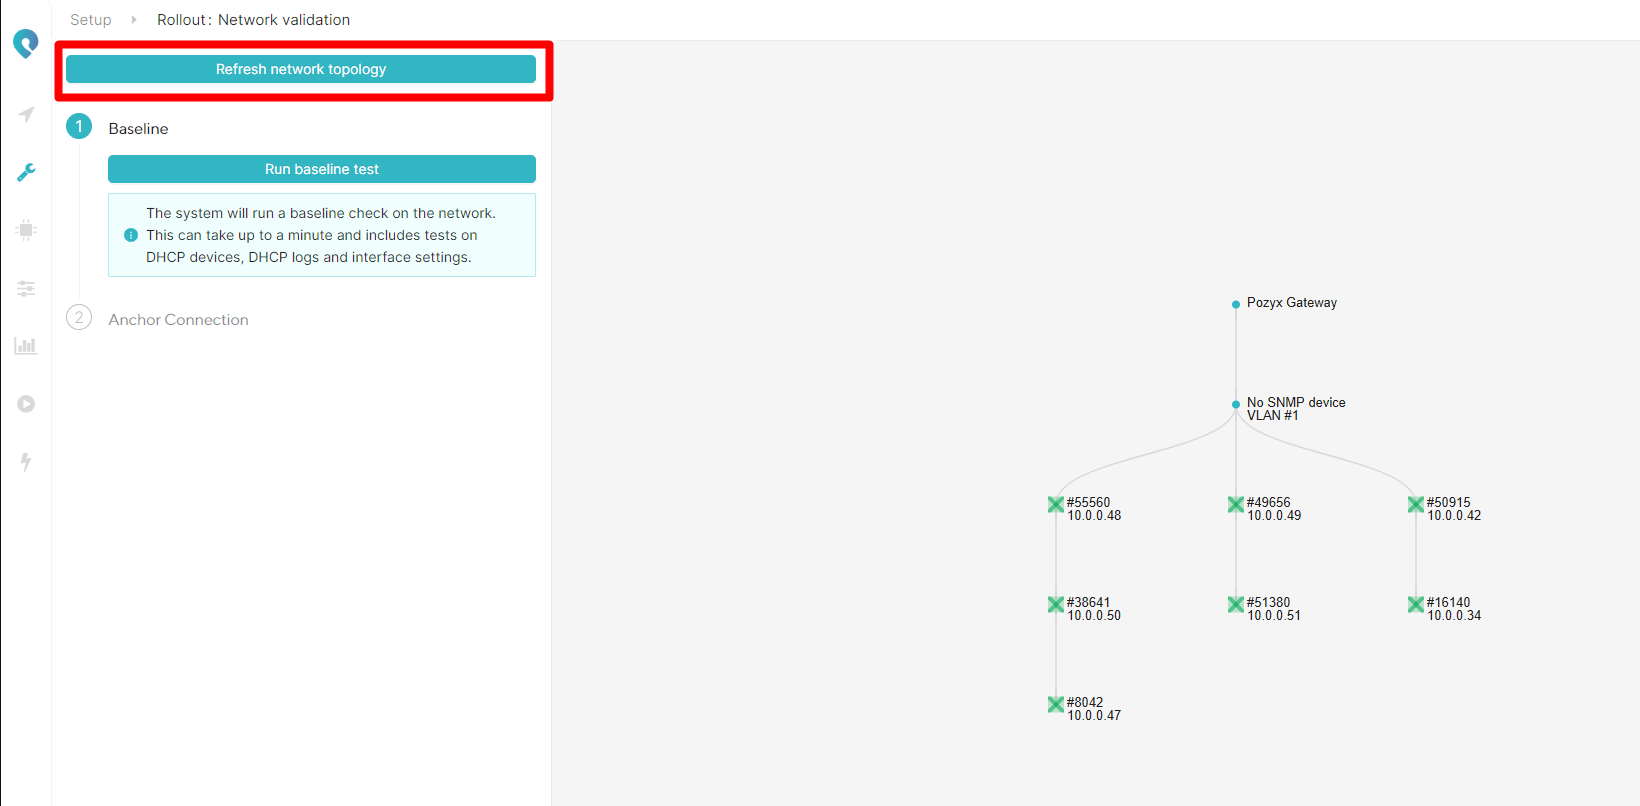Open the chip devices sidebar icon
Image resolution: width=1640 pixels, height=806 pixels.
26,230
